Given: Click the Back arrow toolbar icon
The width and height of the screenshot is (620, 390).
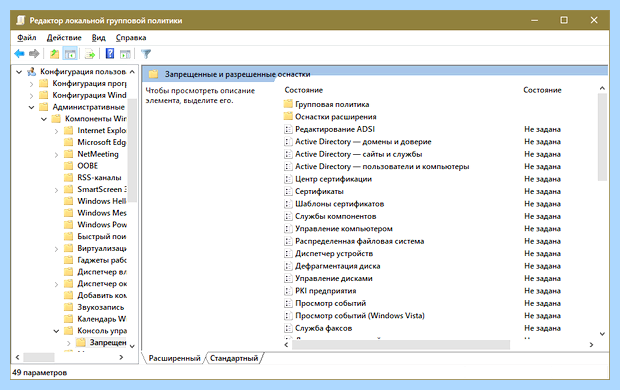Looking at the screenshot, I should tap(19, 54).
